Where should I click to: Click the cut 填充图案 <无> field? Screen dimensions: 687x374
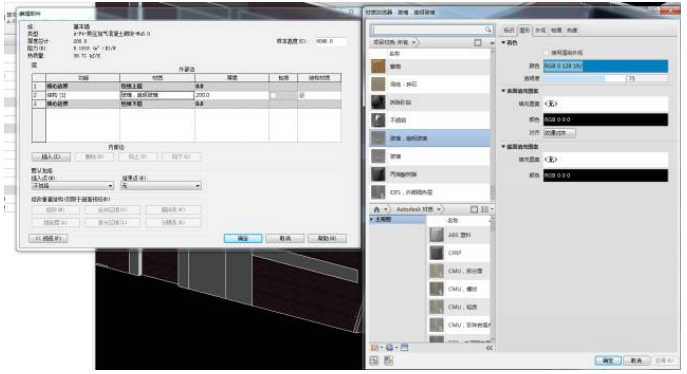pyautogui.click(x=606, y=159)
